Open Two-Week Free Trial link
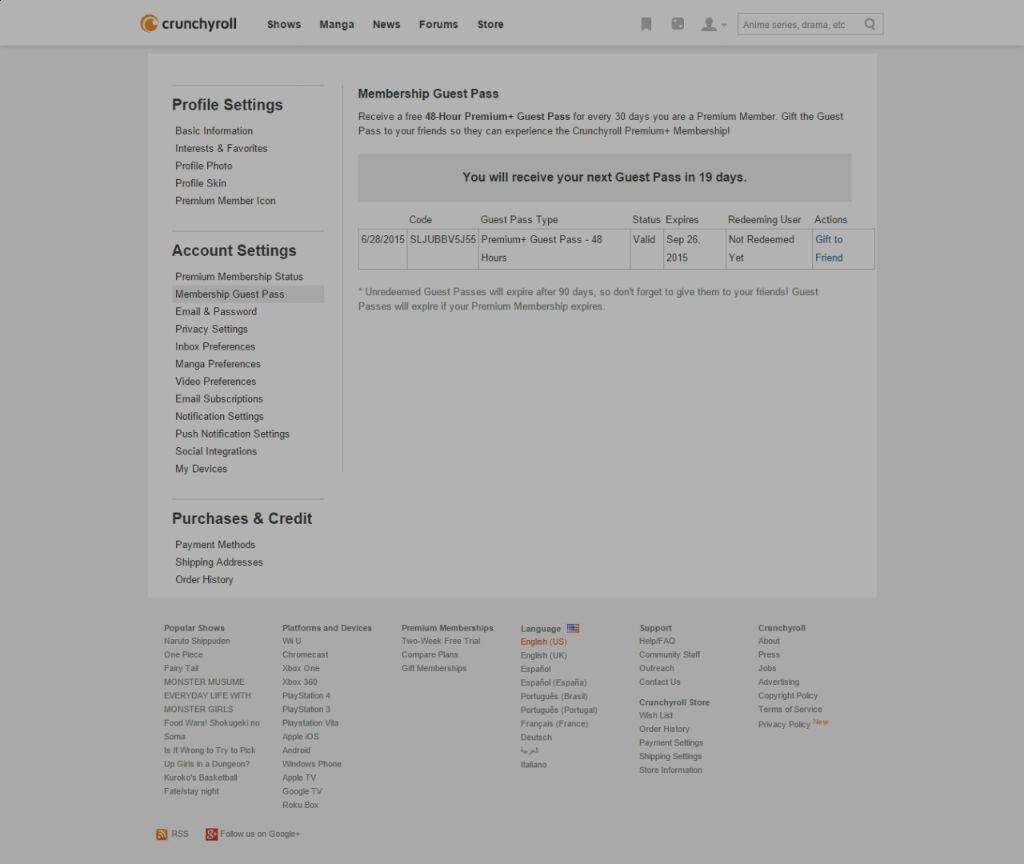The height and width of the screenshot is (864, 1024). tap(441, 641)
